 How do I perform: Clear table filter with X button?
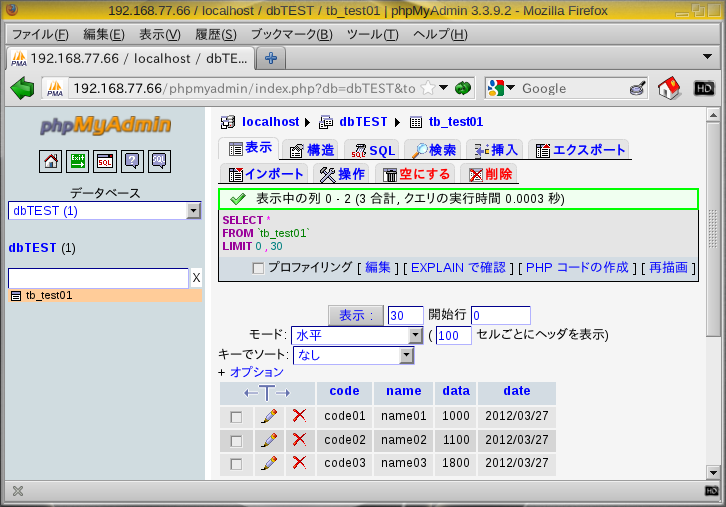(x=196, y=278)
